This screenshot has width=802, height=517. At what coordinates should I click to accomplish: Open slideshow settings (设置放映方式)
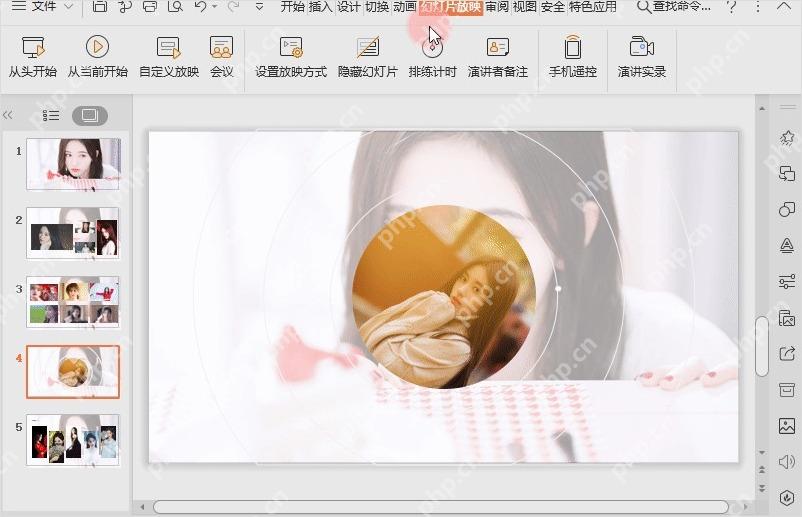click(291, 57)
